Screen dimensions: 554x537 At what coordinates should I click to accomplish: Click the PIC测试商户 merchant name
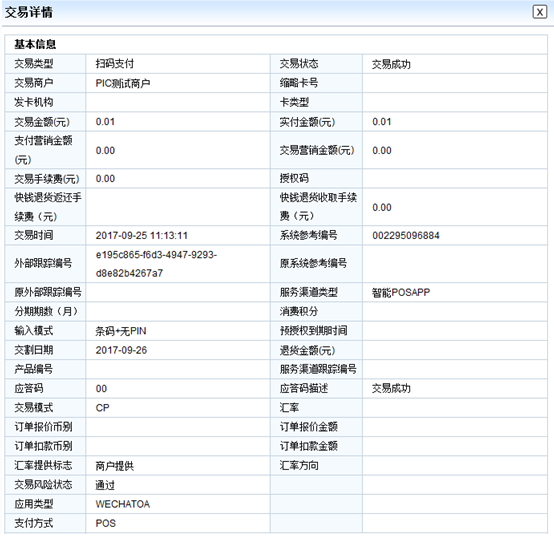pyautogui.click(x=123, y=83)
